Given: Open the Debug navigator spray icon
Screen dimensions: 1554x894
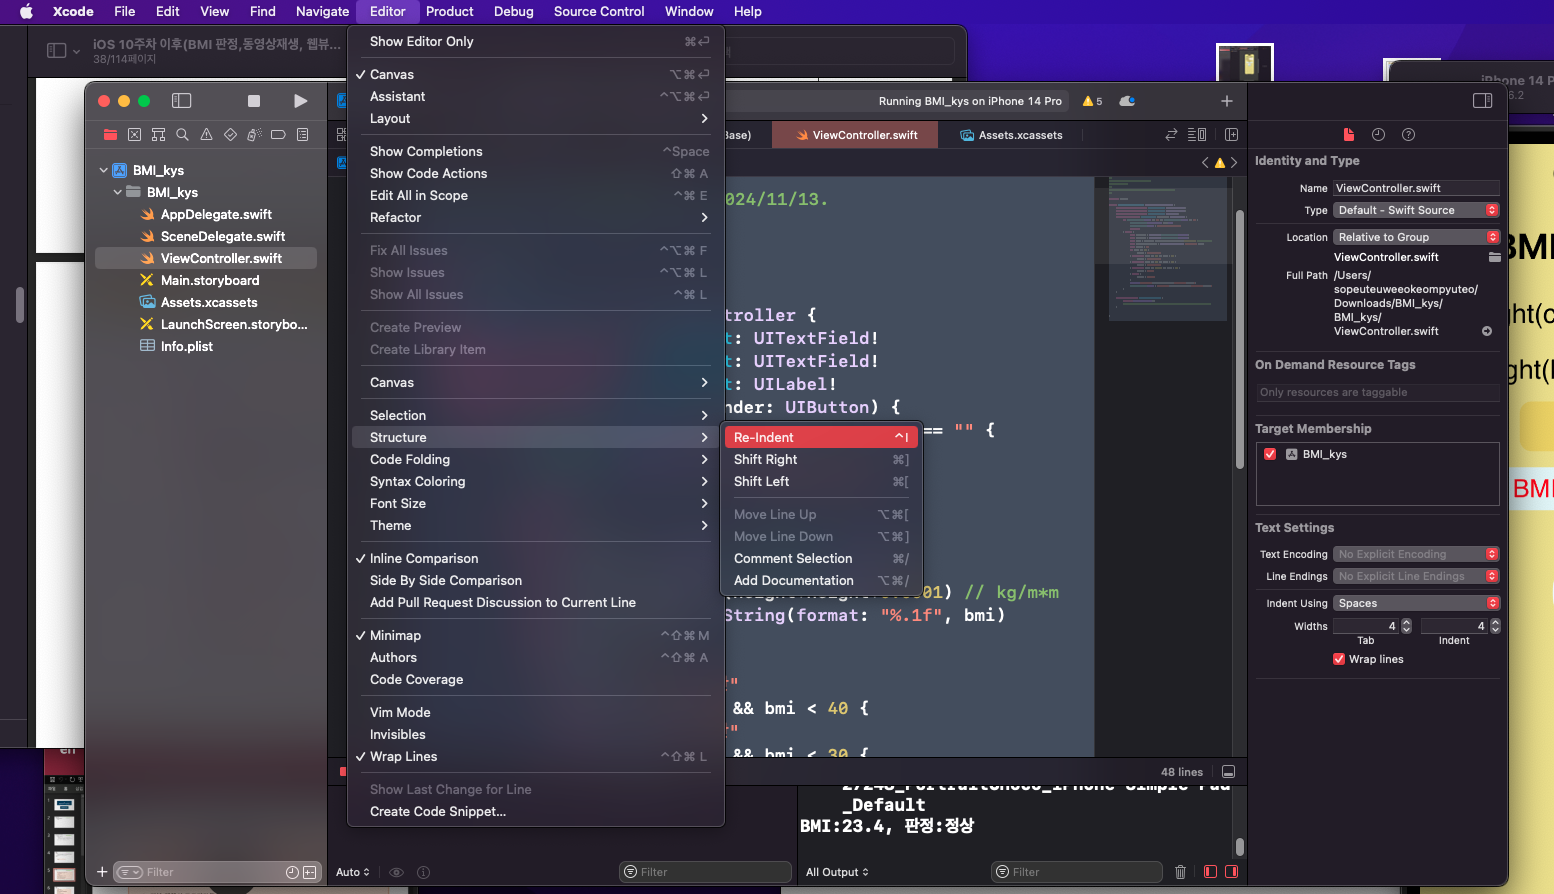Looking at the screenshot, I should click(x=254, y=134).
